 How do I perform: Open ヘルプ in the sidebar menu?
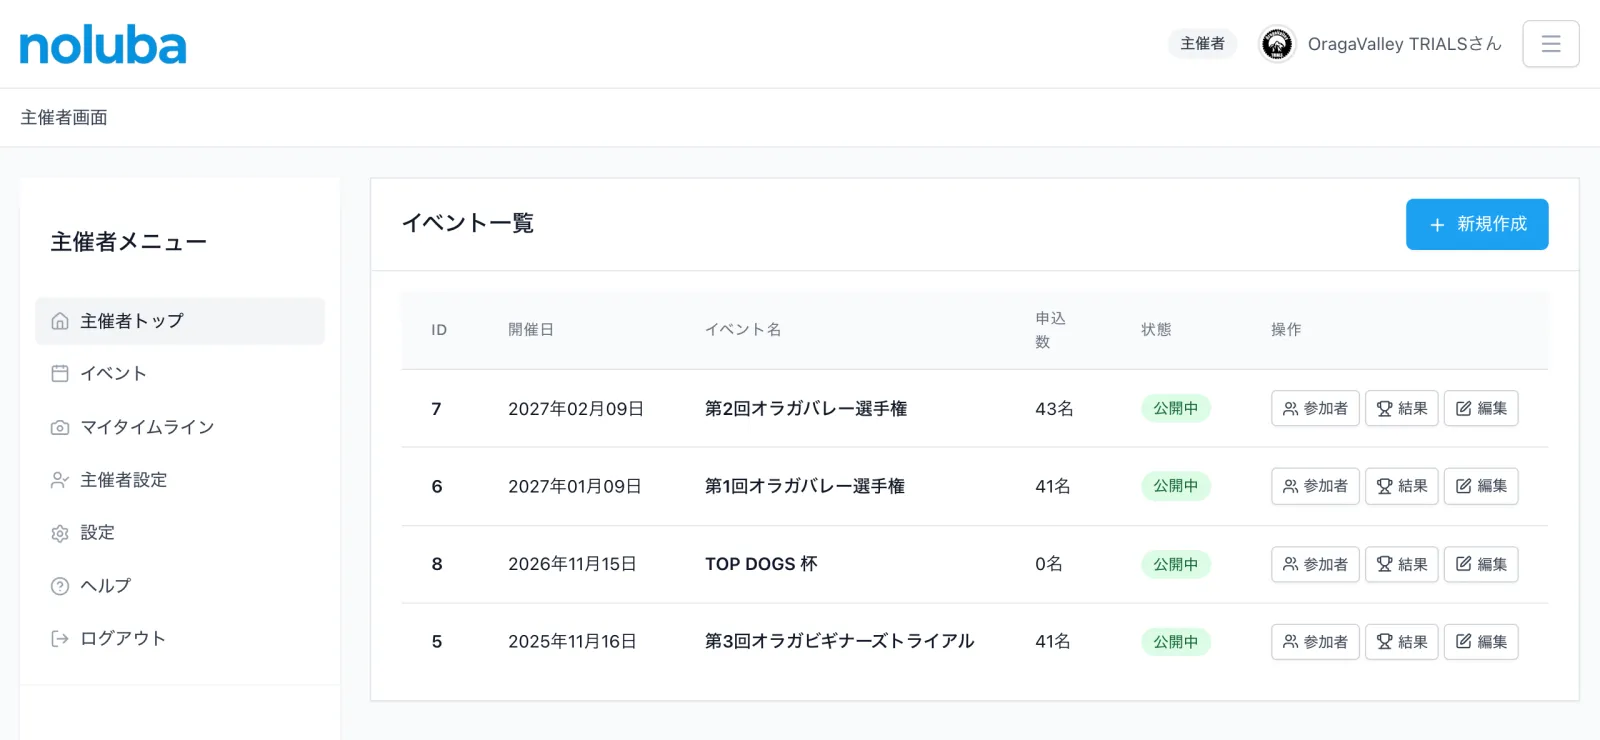coord(180,586)
